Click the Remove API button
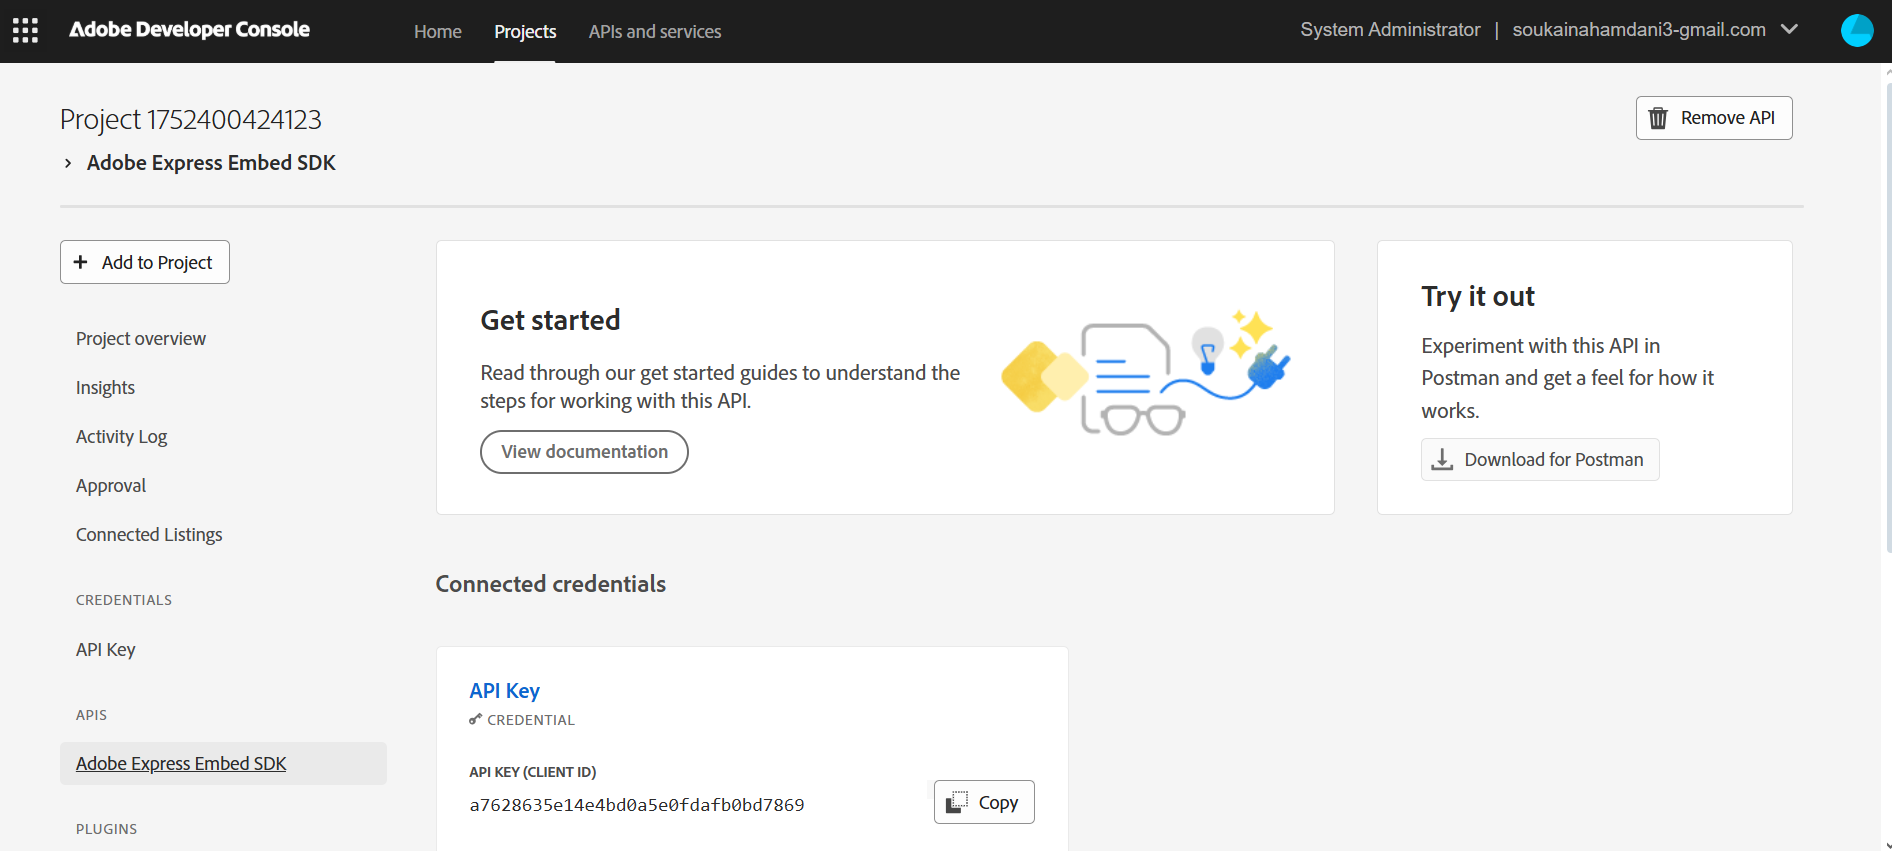Viewport: 1892px width, 851px height. 1714,118
